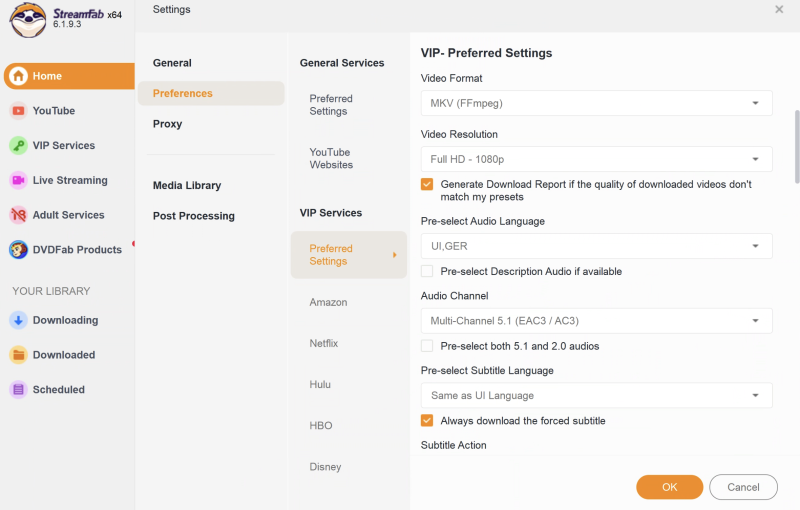Open the Video Resolution dropdown
800x510 pixels.
point(596,159)
